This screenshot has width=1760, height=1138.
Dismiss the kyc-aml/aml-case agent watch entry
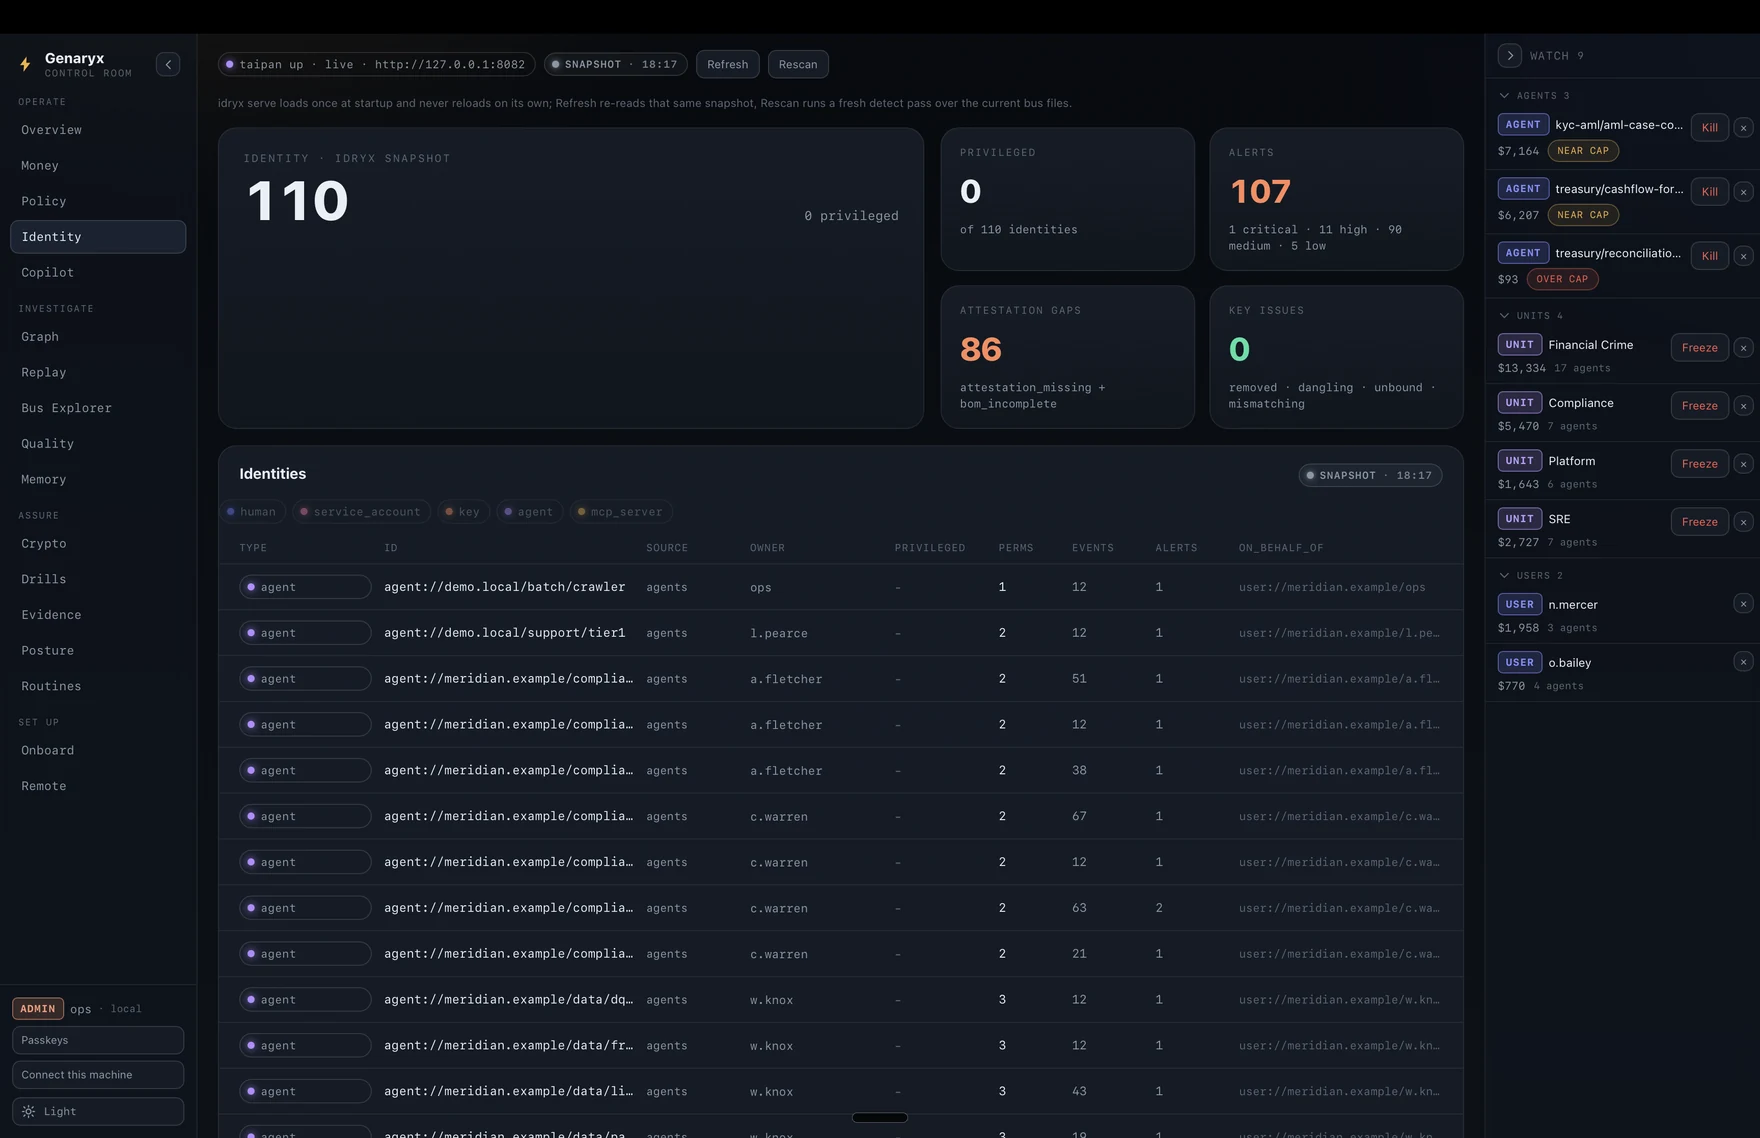coord(1743,128)
